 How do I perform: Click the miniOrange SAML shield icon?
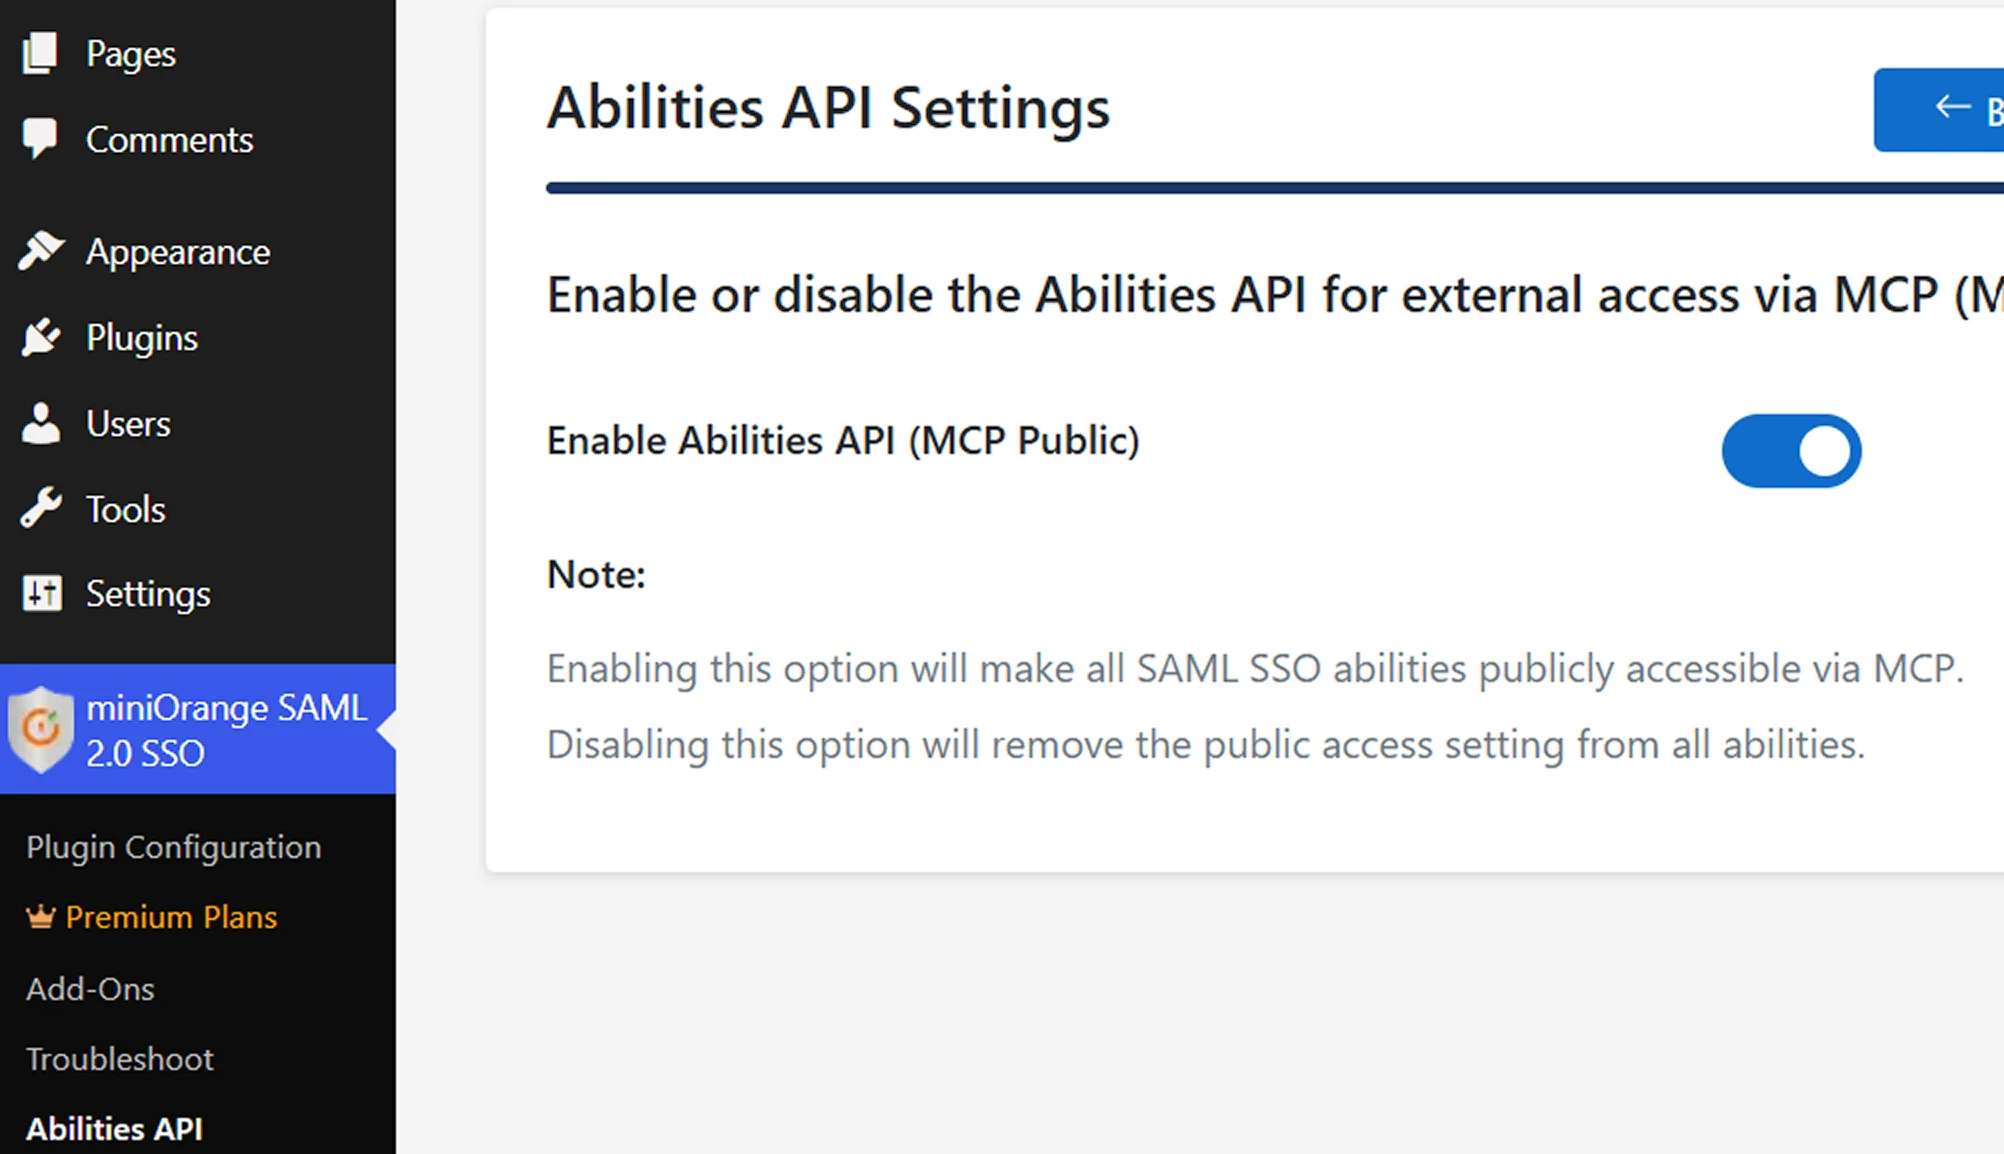(41, 729)
